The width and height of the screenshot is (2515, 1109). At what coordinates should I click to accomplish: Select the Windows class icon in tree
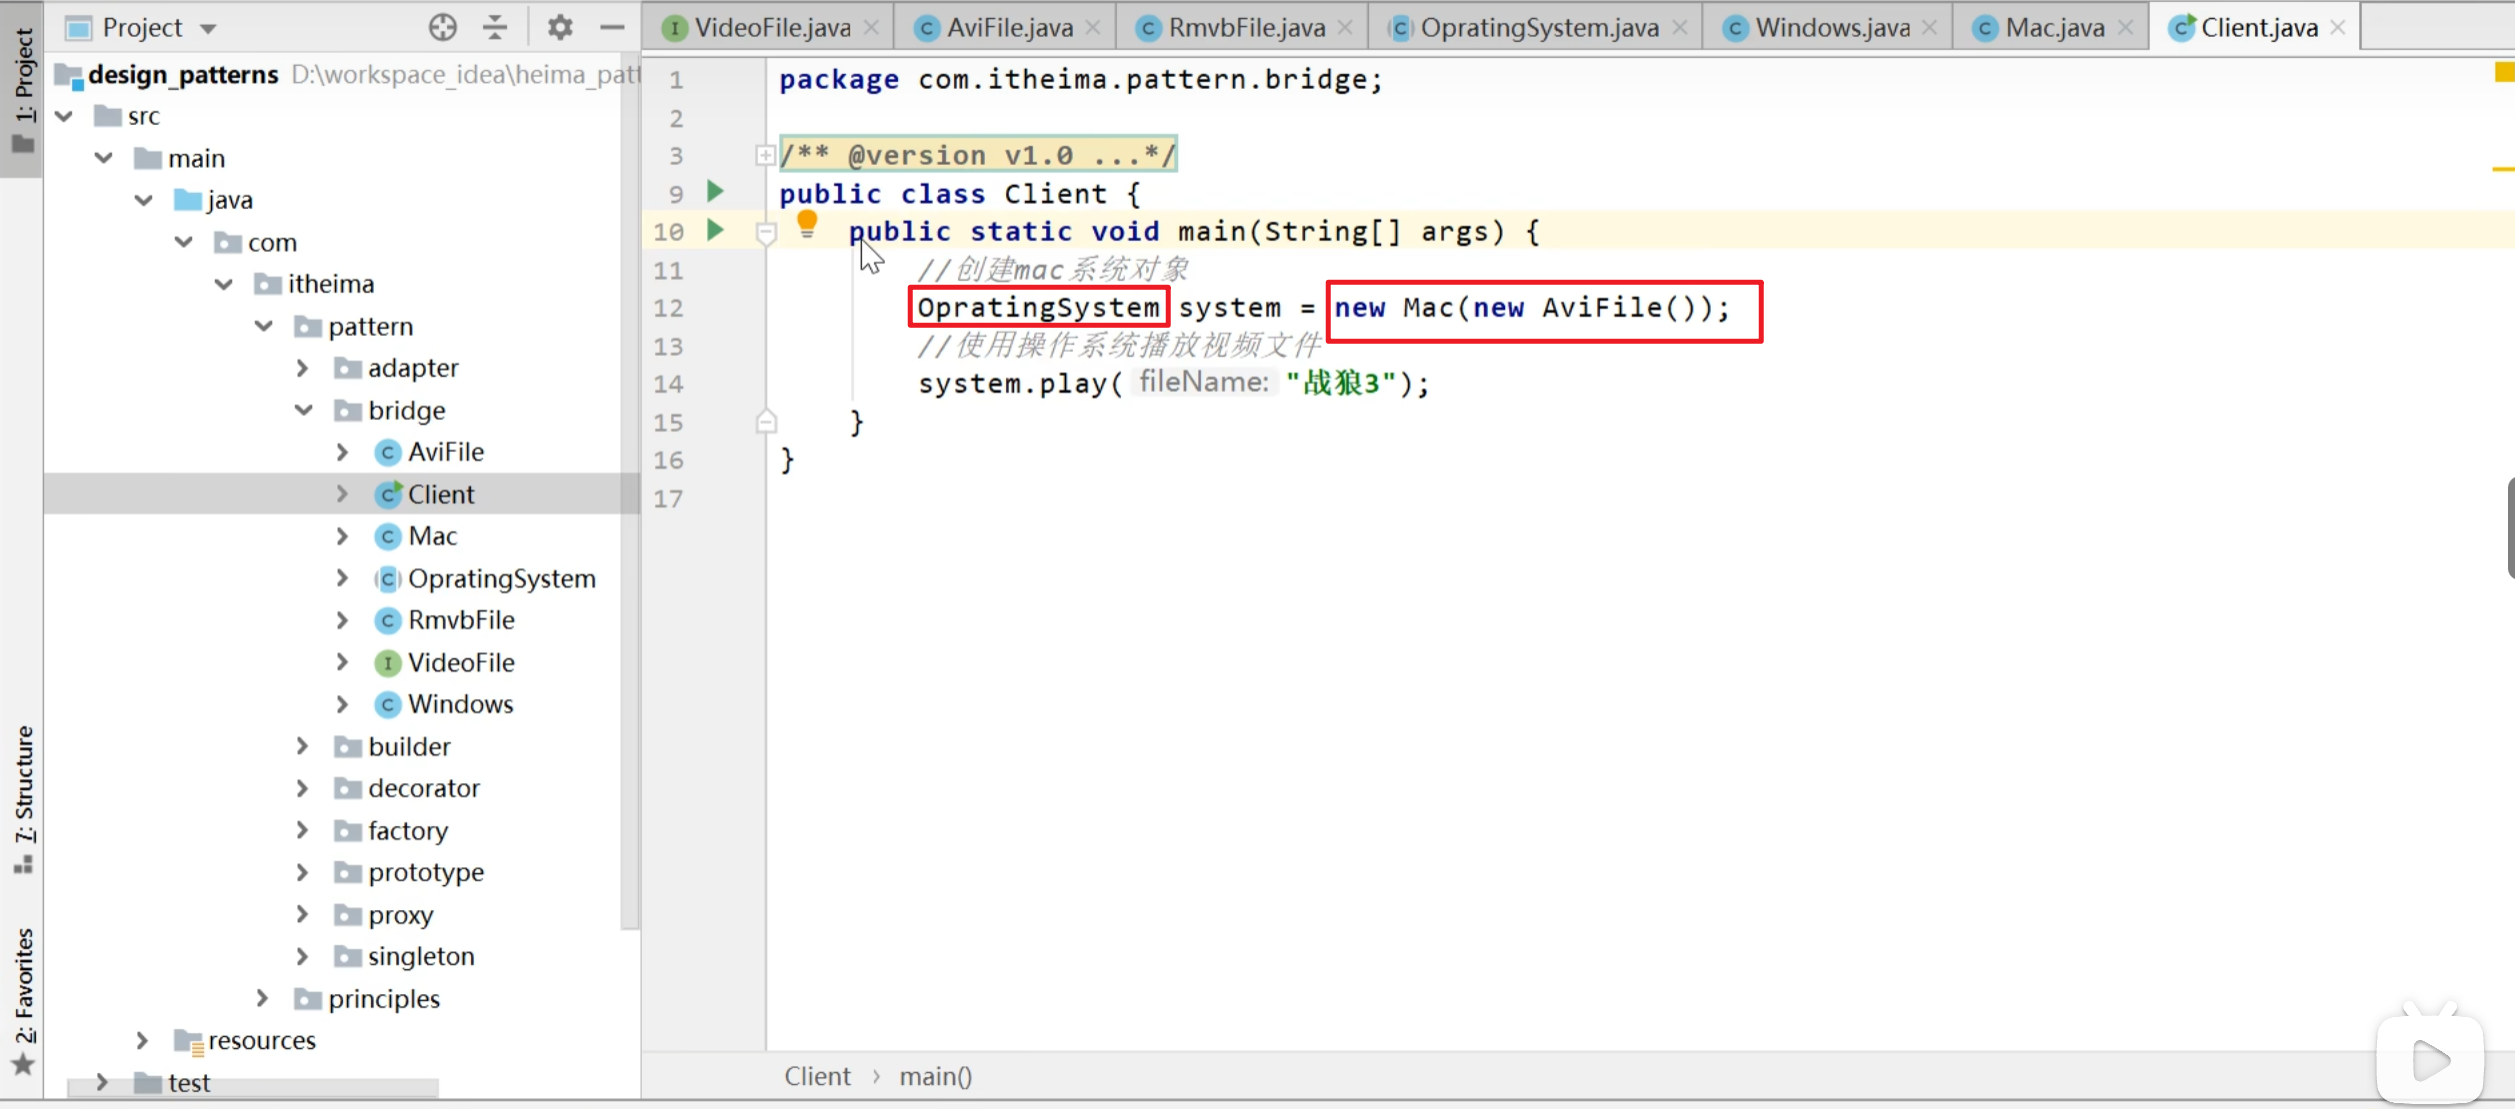pyautogui.click(x=388, y=705)
